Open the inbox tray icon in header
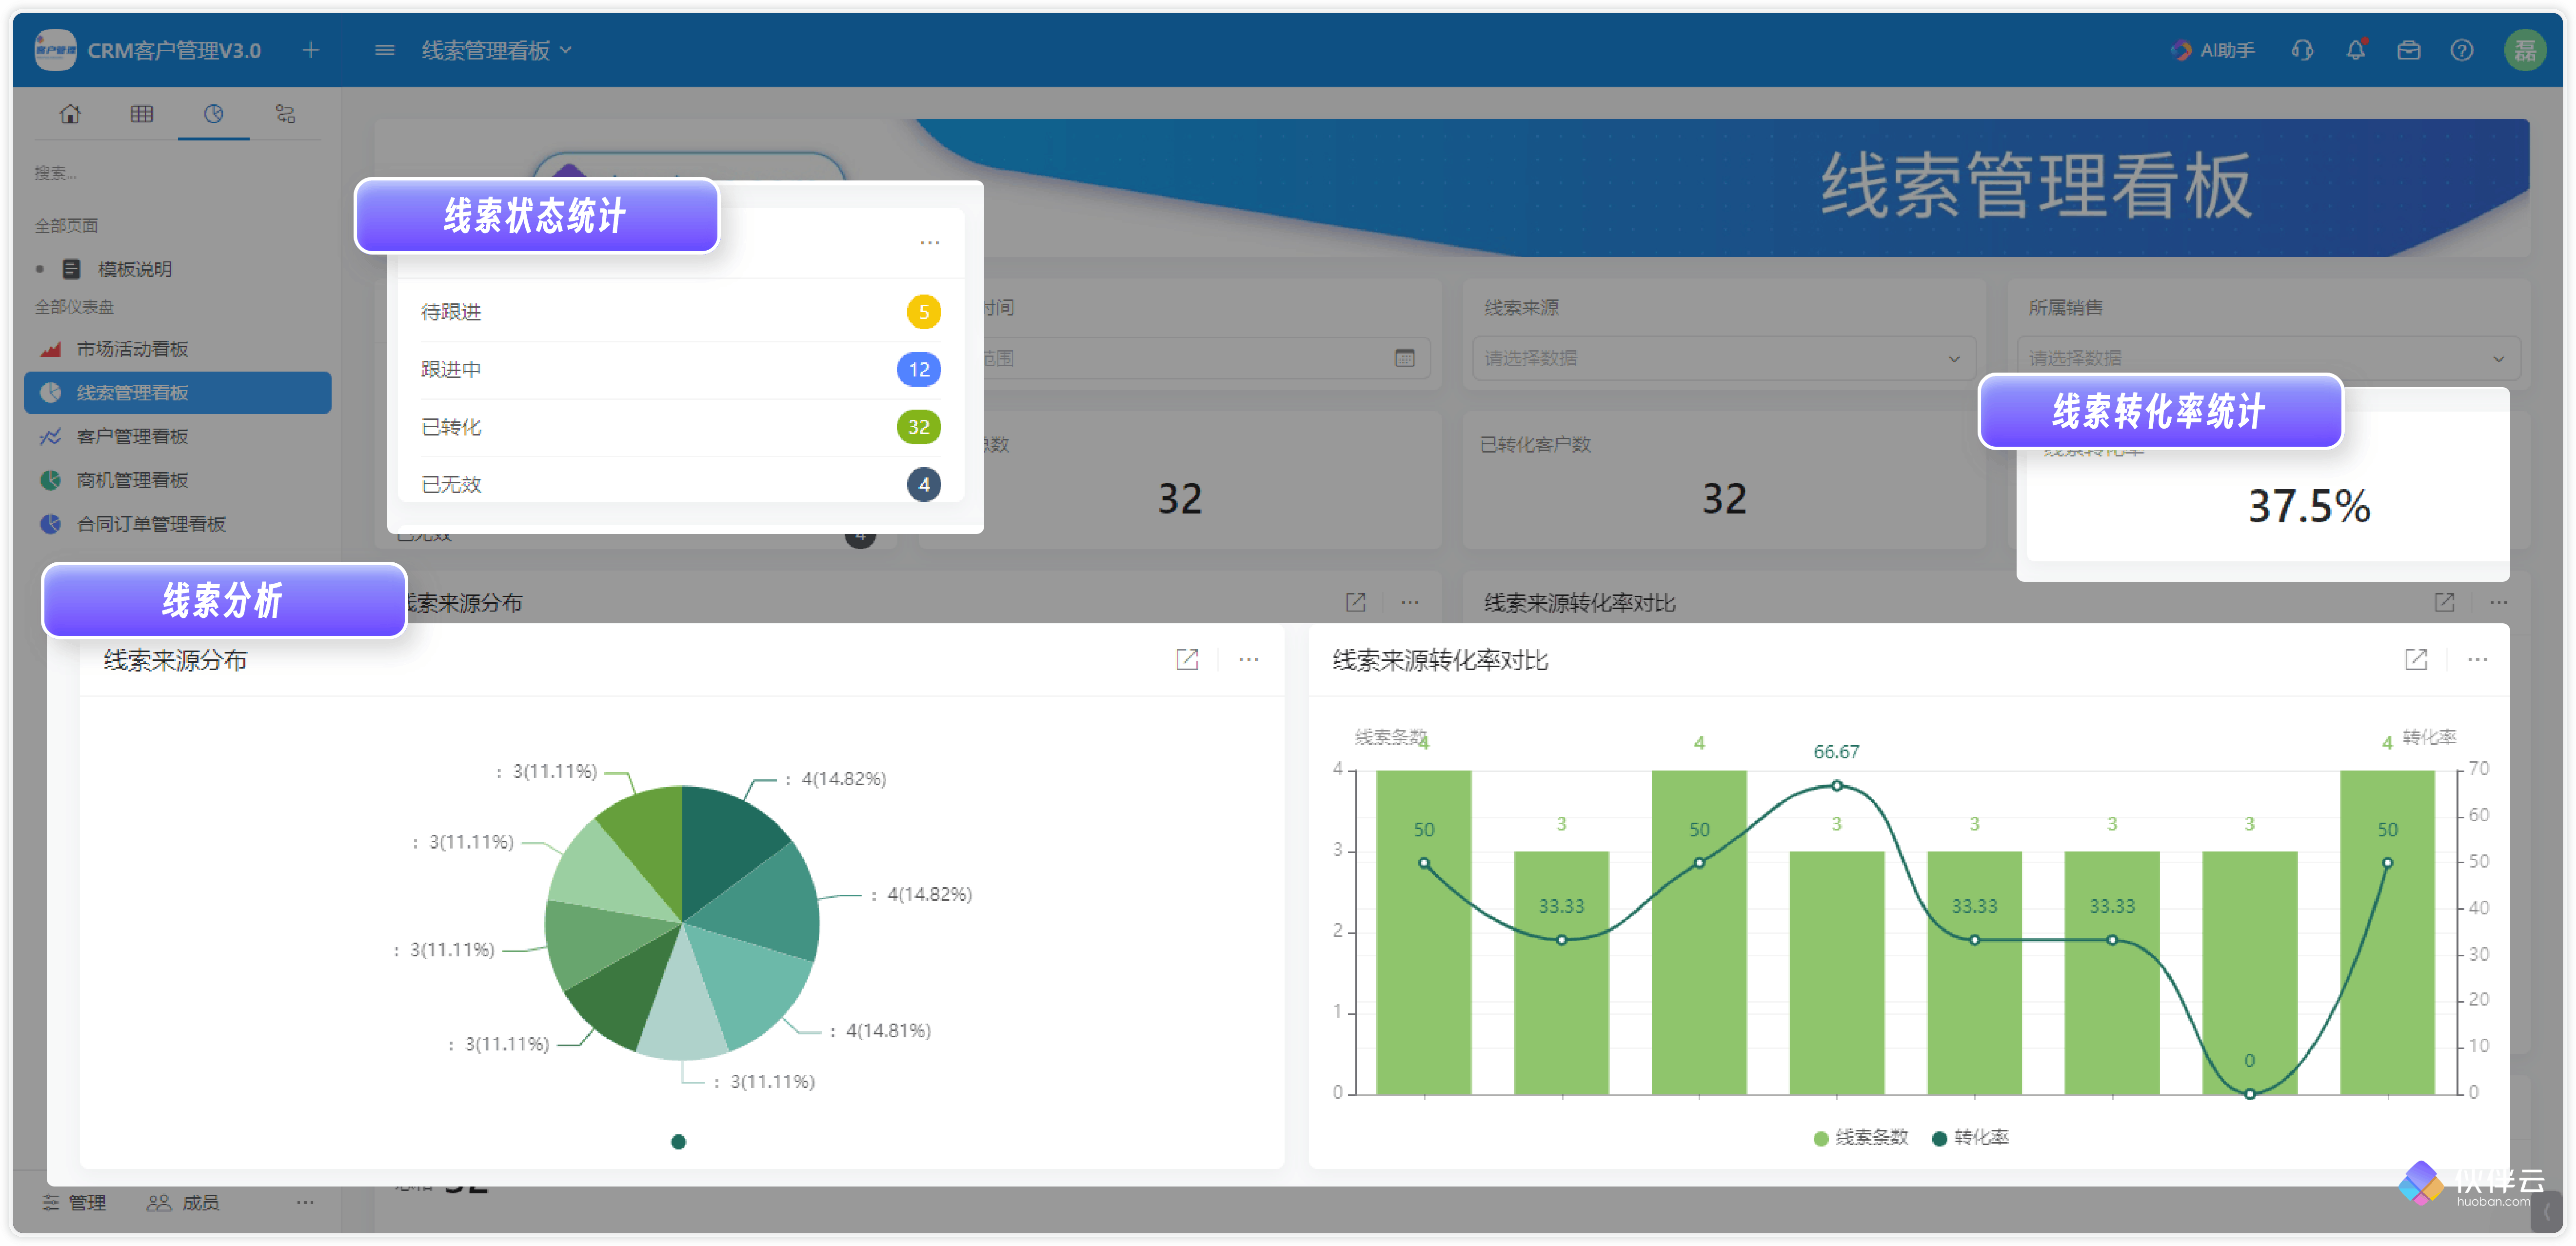 pyautogui.click(x=2409, y=50)
